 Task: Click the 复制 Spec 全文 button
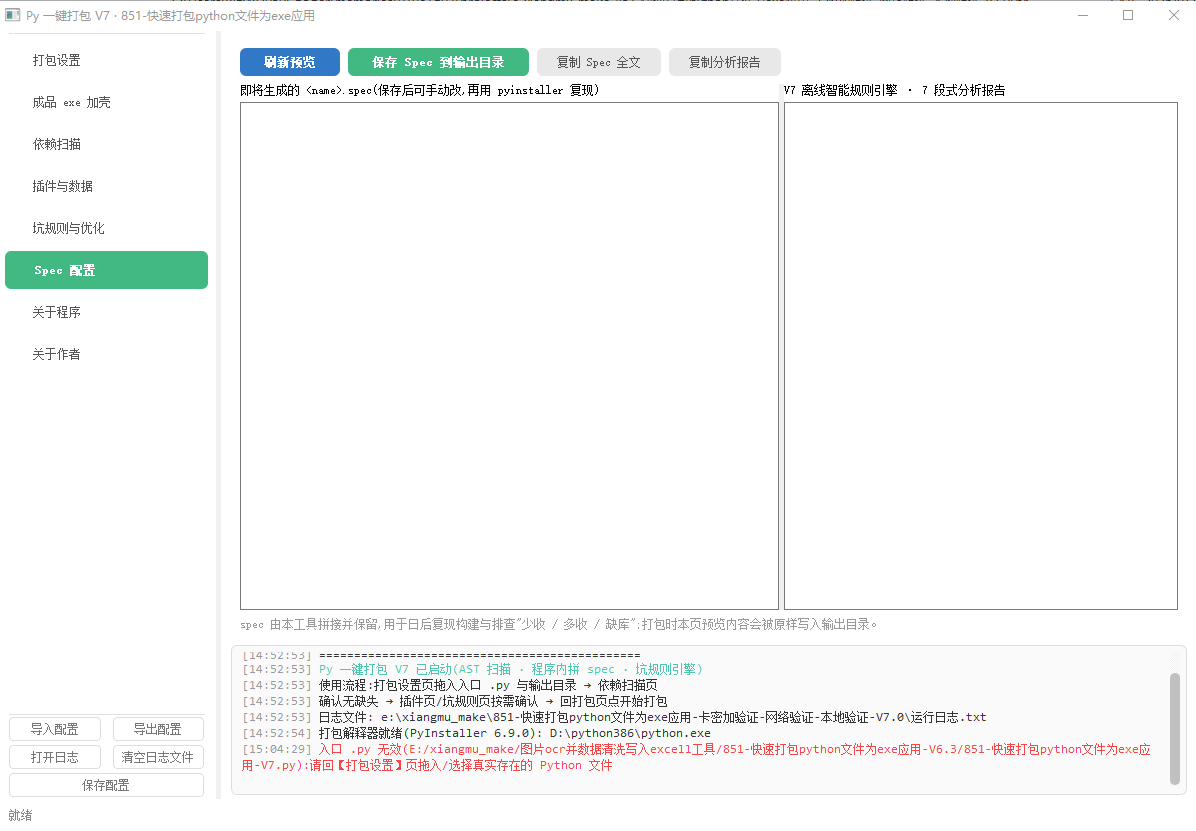pos(599,62)
